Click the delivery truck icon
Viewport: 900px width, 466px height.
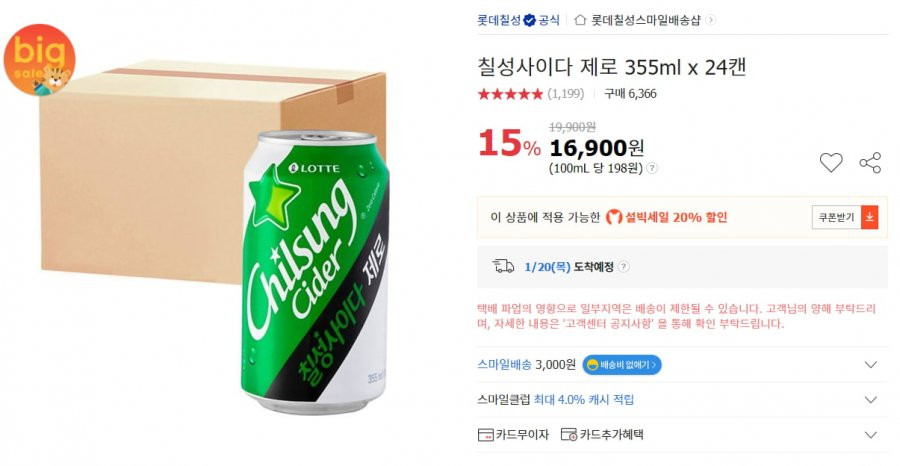coord(503,266)
